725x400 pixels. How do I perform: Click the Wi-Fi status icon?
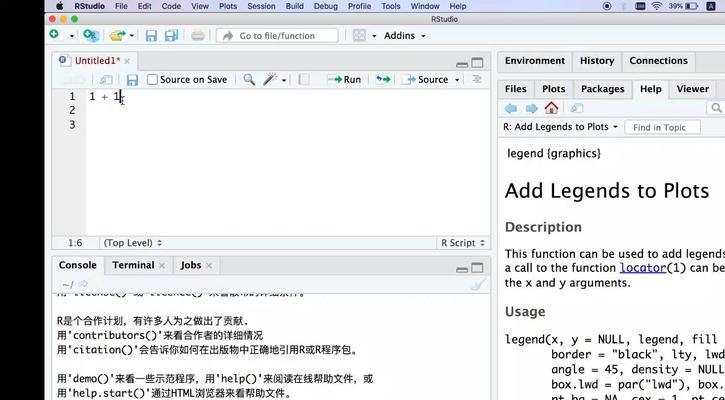click(657, 6)
